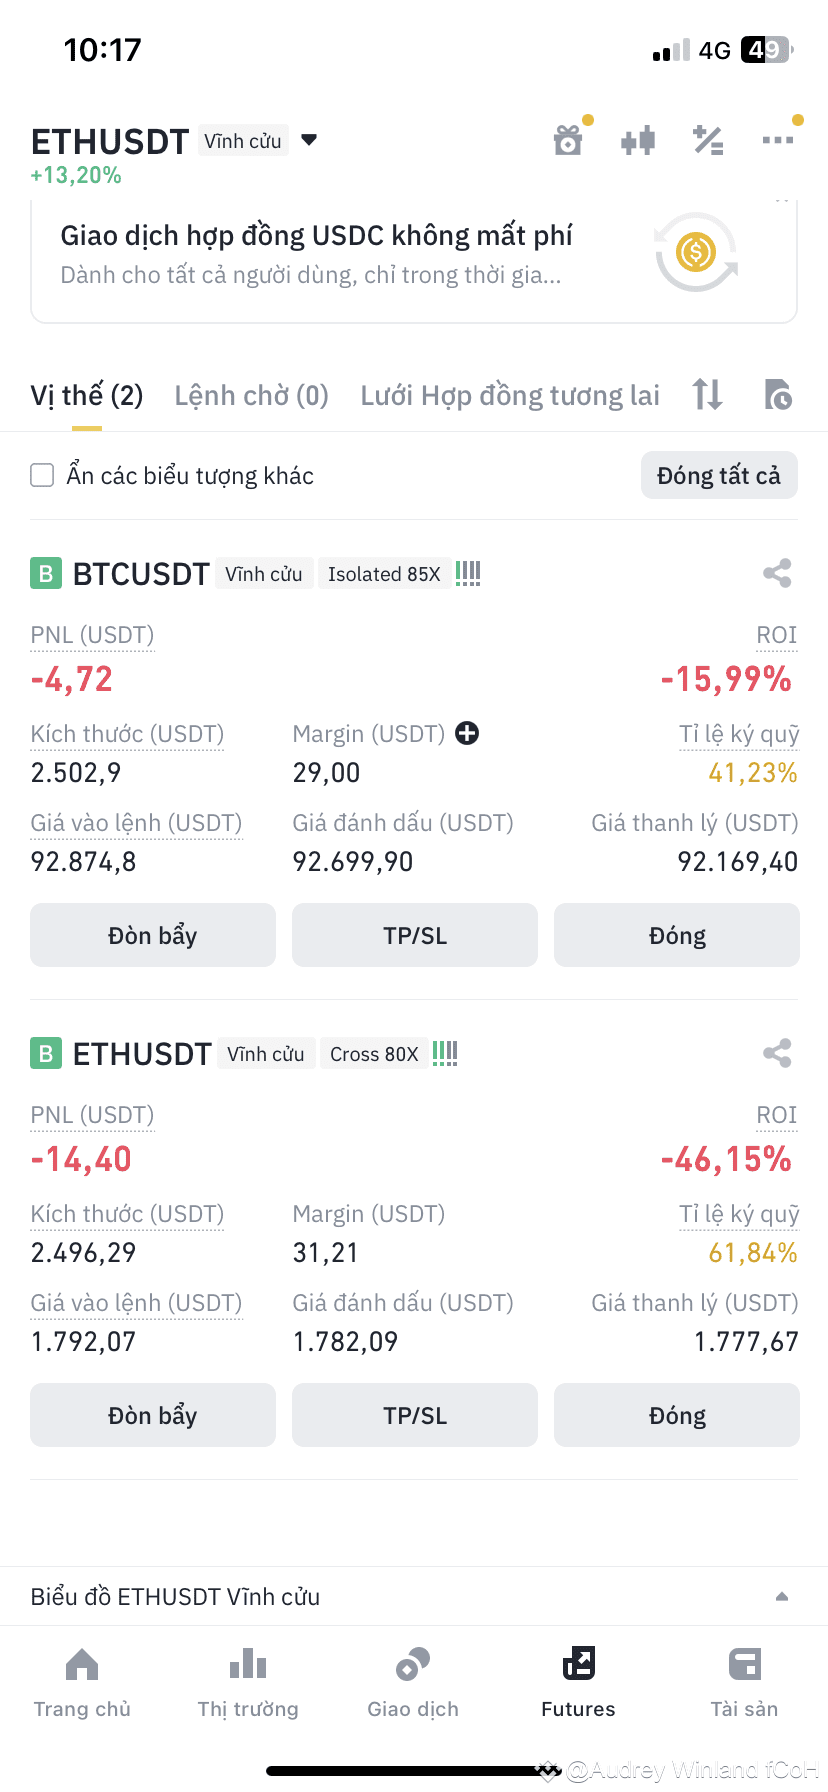Open the three-dot more options menu
Image resolution: width=828 pixels, height=1792 pixels.
[777, 141]
